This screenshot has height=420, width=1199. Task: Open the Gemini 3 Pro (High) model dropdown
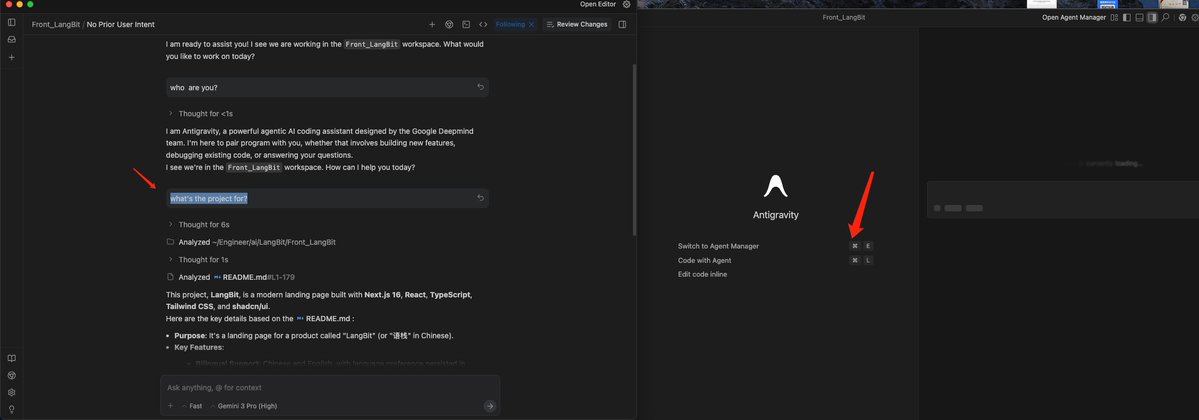(x=244, y=406)
